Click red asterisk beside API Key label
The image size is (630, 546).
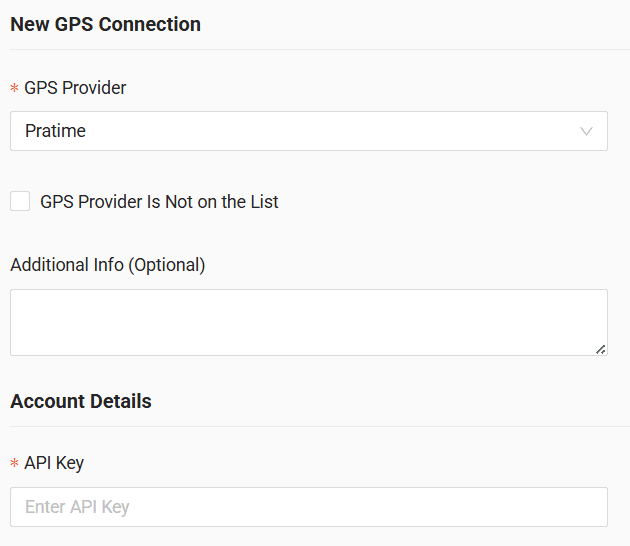[15, 464]
